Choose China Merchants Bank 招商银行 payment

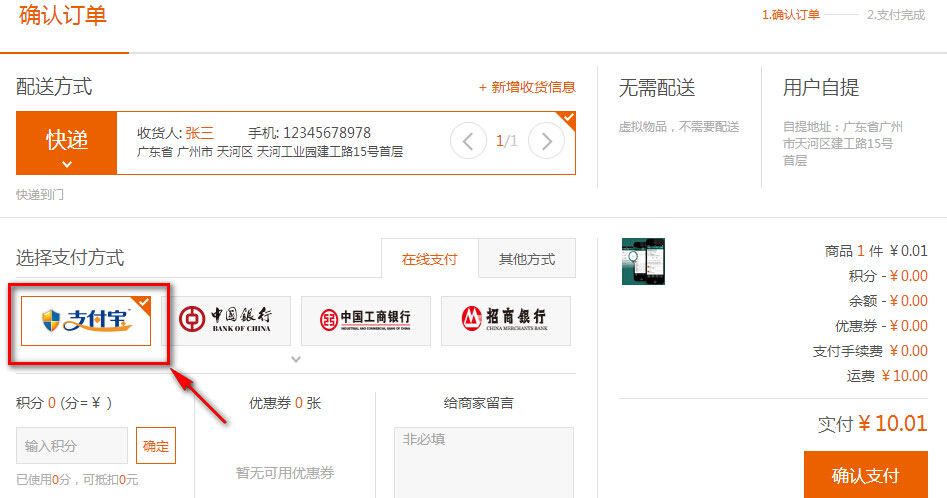click(506, 321)
